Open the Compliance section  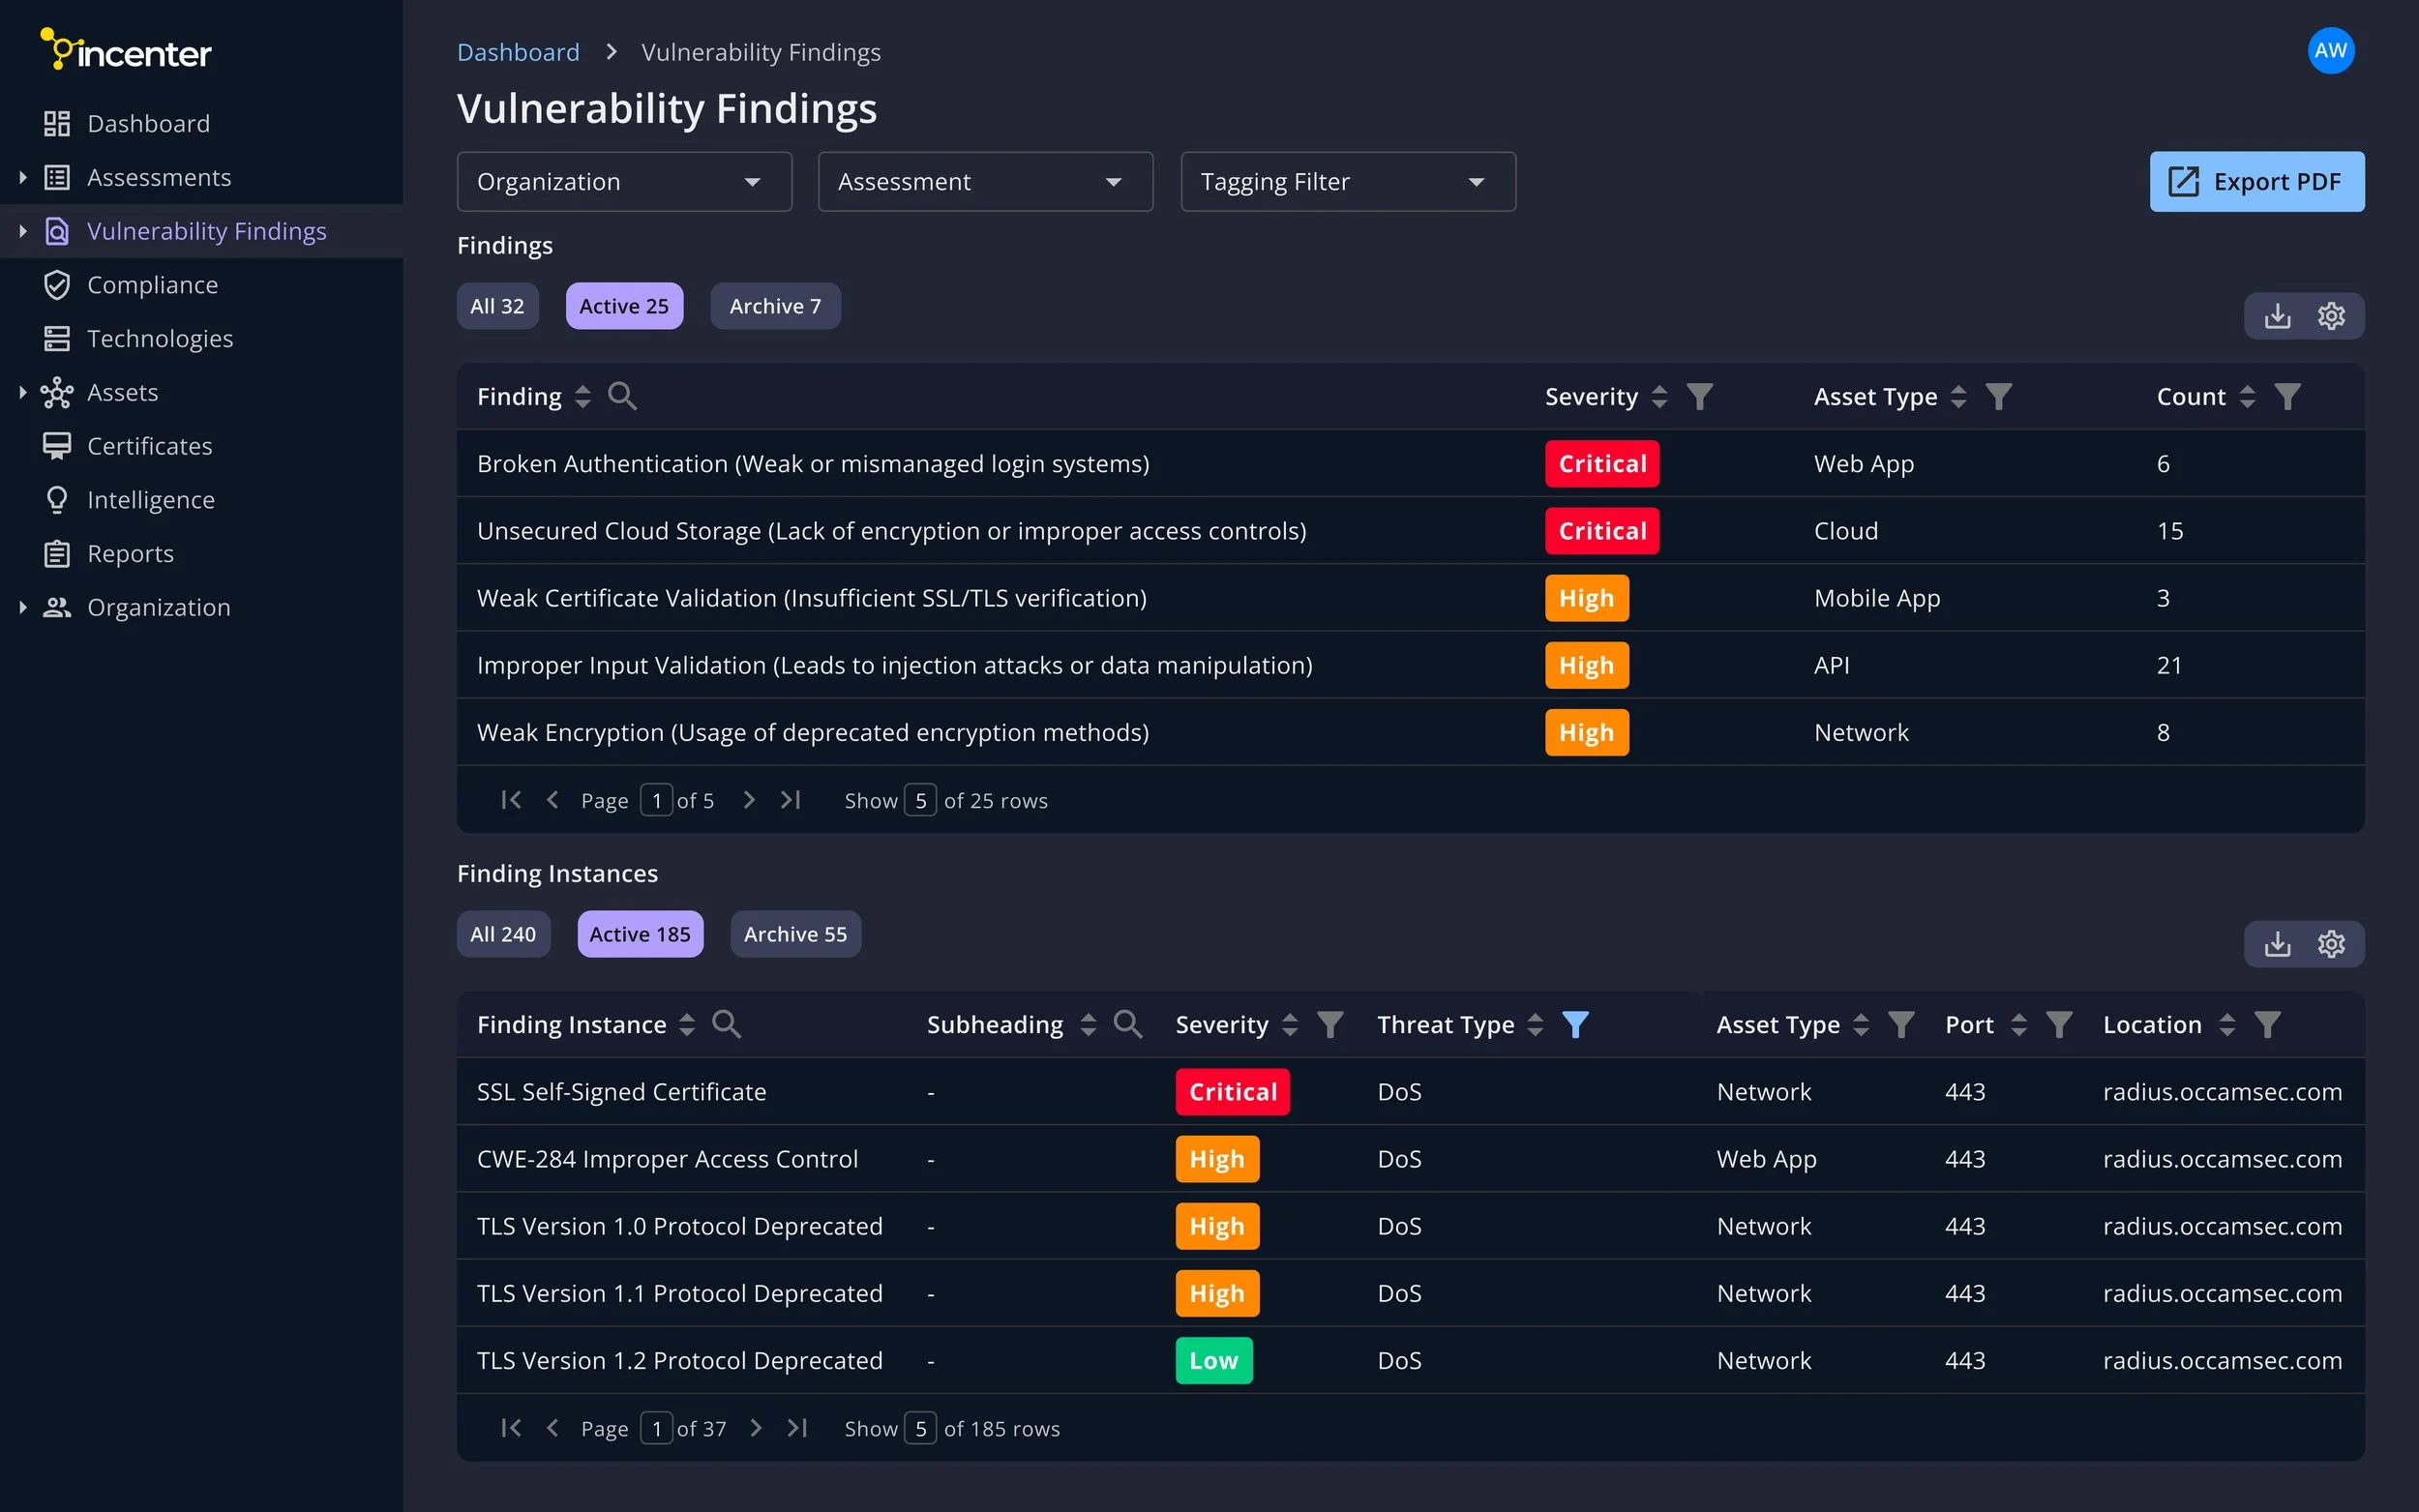click(152, 284)
